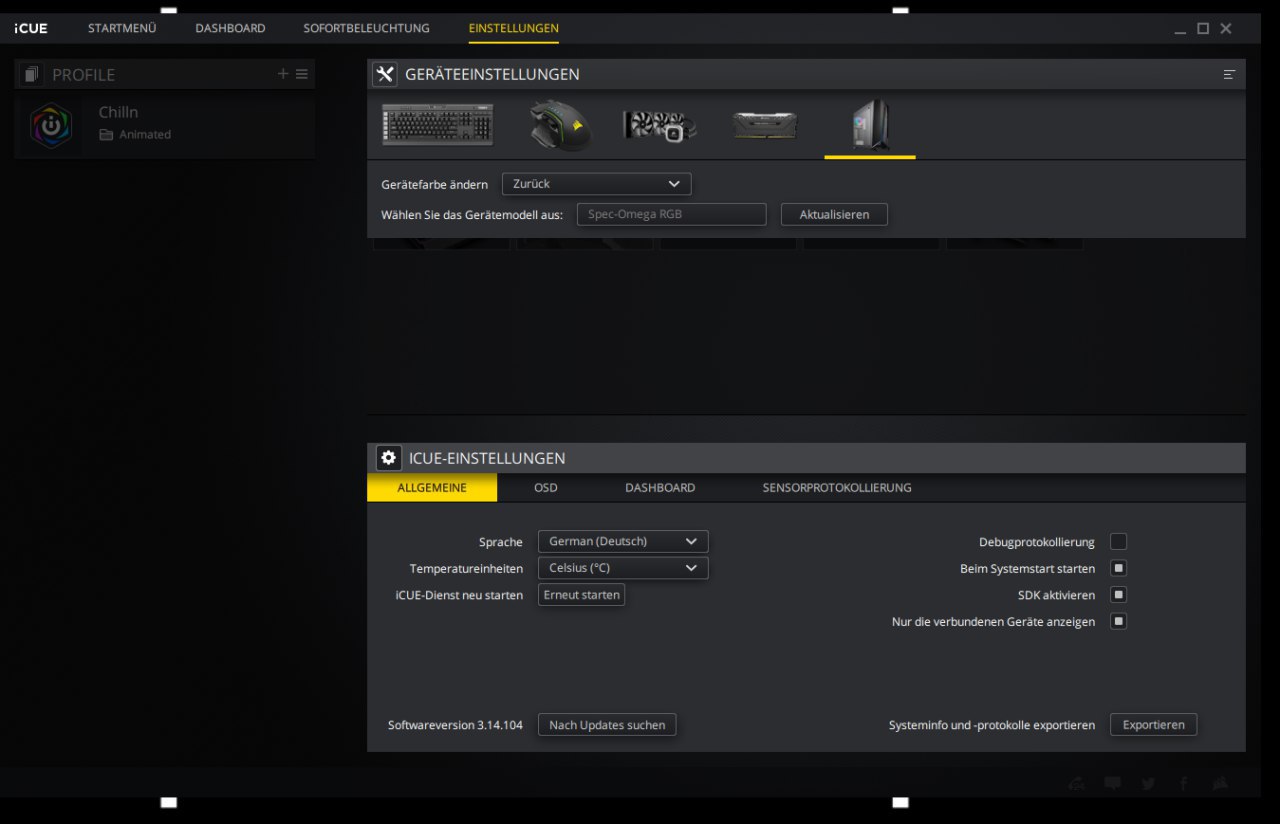Screen dimensions: 1280x824
Task: Open the Gerätefarbe ändern dropdown
Action: 597,184
